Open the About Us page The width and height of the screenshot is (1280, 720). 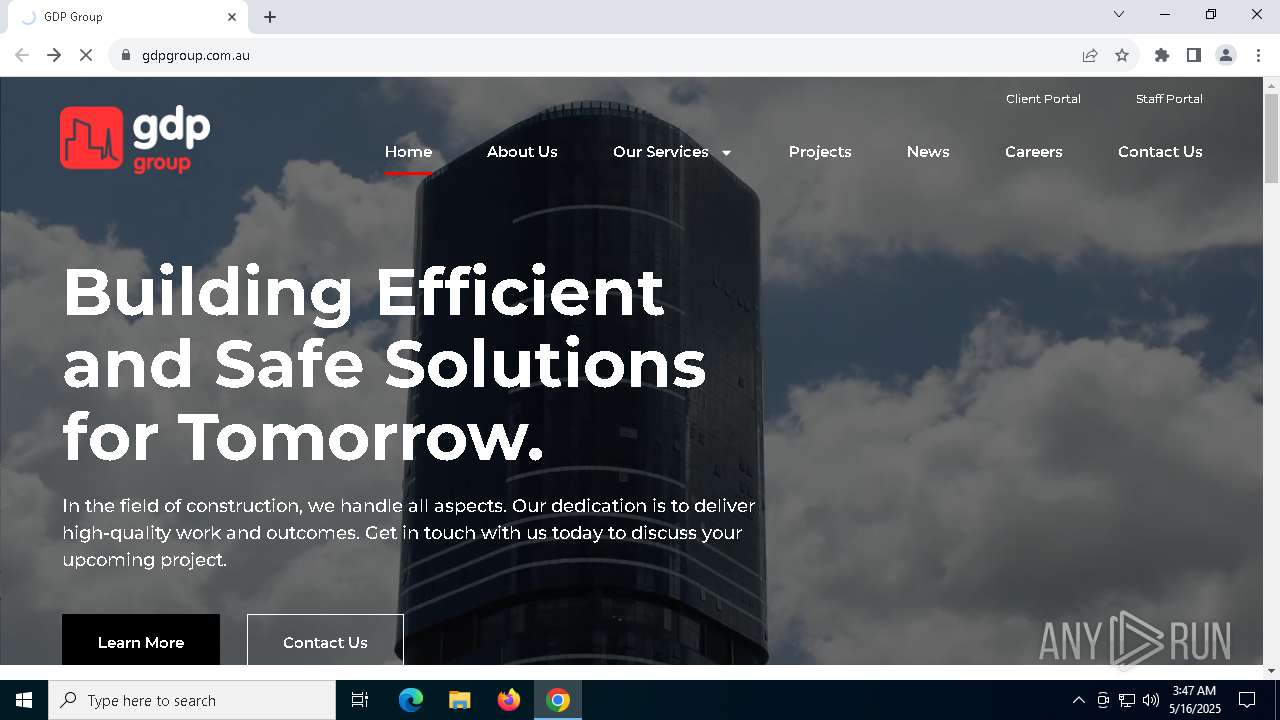click(x=522, y=152)
